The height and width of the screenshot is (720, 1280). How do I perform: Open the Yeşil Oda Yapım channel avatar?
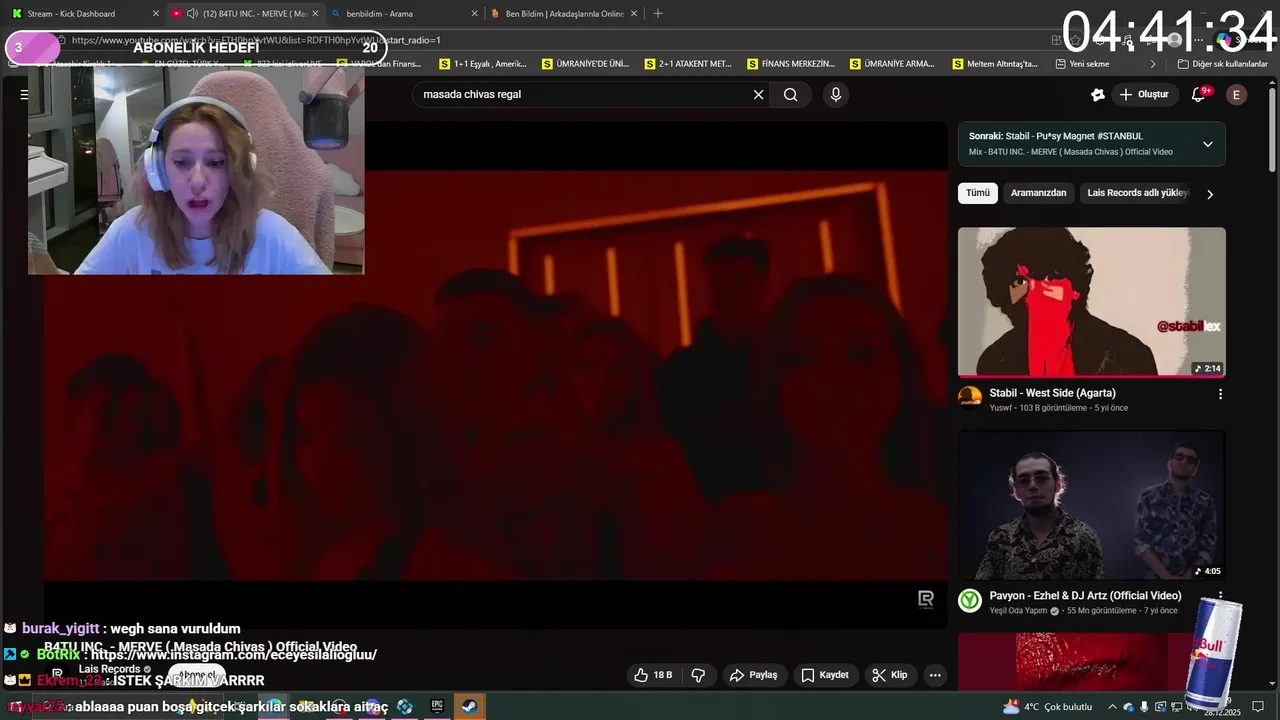pos(970,600)
